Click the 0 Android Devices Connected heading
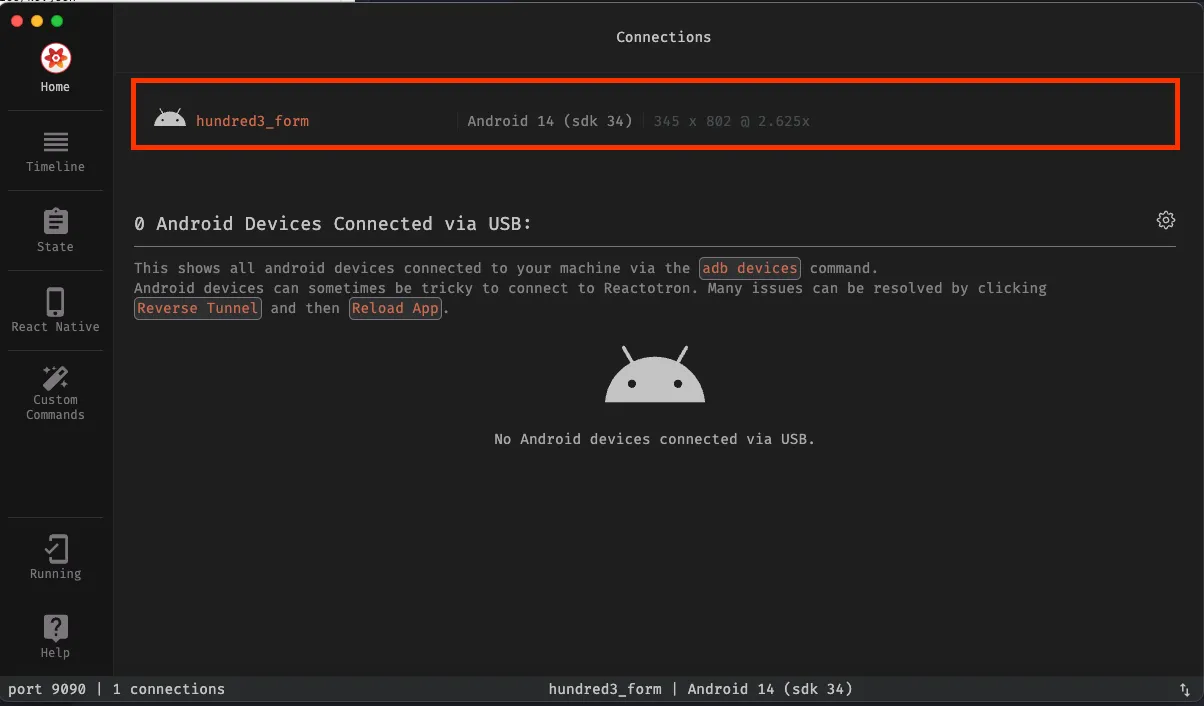The height and width of the screenshot is (706, 1204). click(x=333, y=224)
